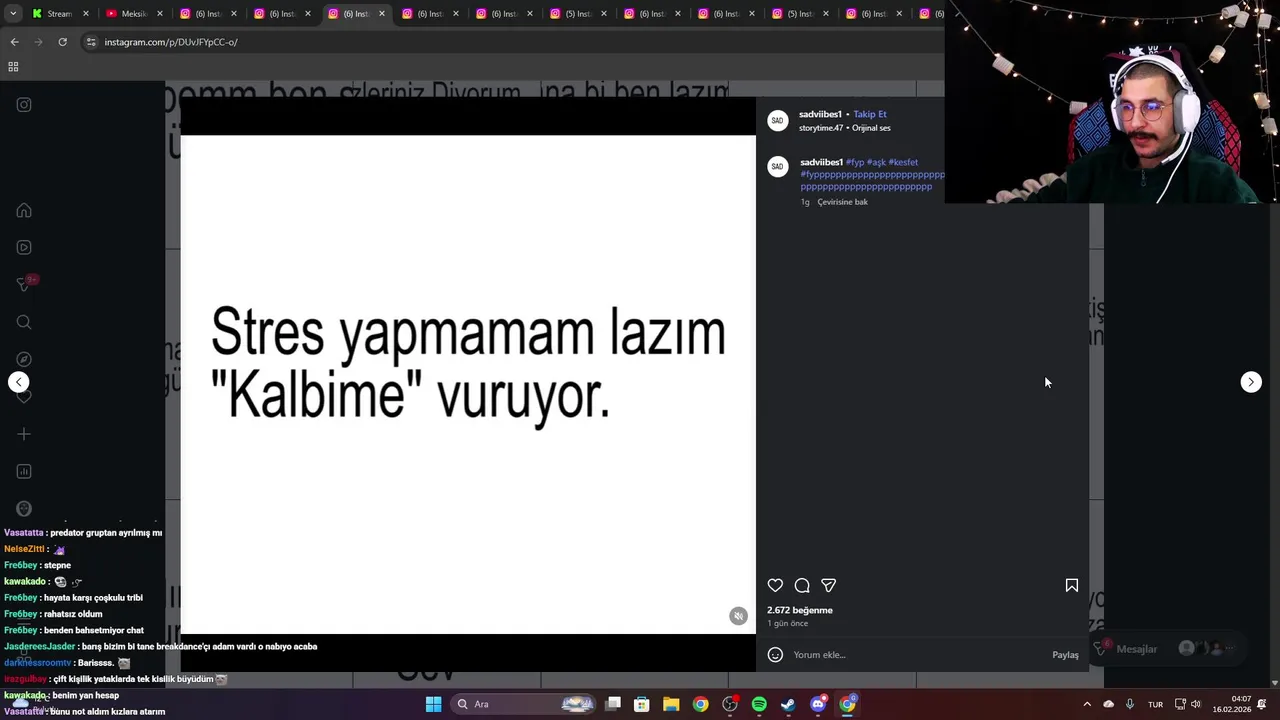1280x720 pixels.
Task: Close the active Instagram tab
Action: point(382,14)
